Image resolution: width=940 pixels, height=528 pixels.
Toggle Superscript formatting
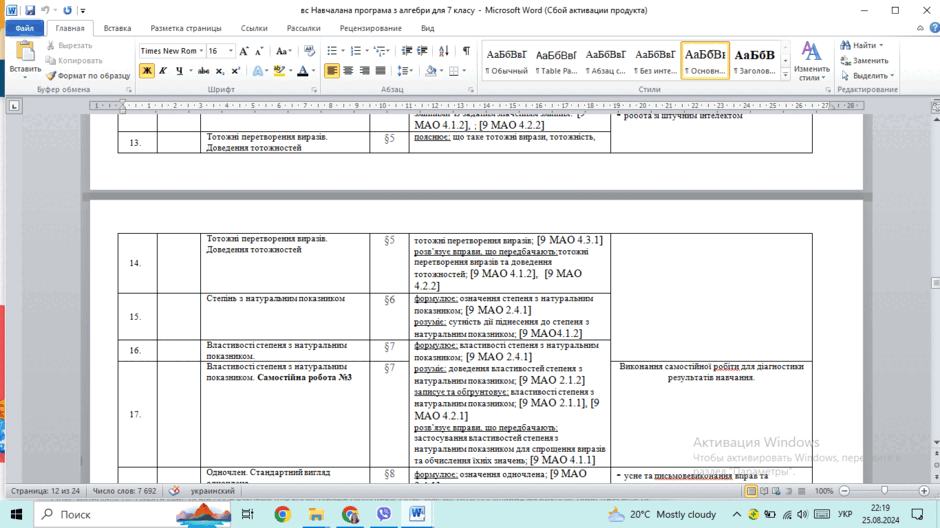click(x=235, y=71)
